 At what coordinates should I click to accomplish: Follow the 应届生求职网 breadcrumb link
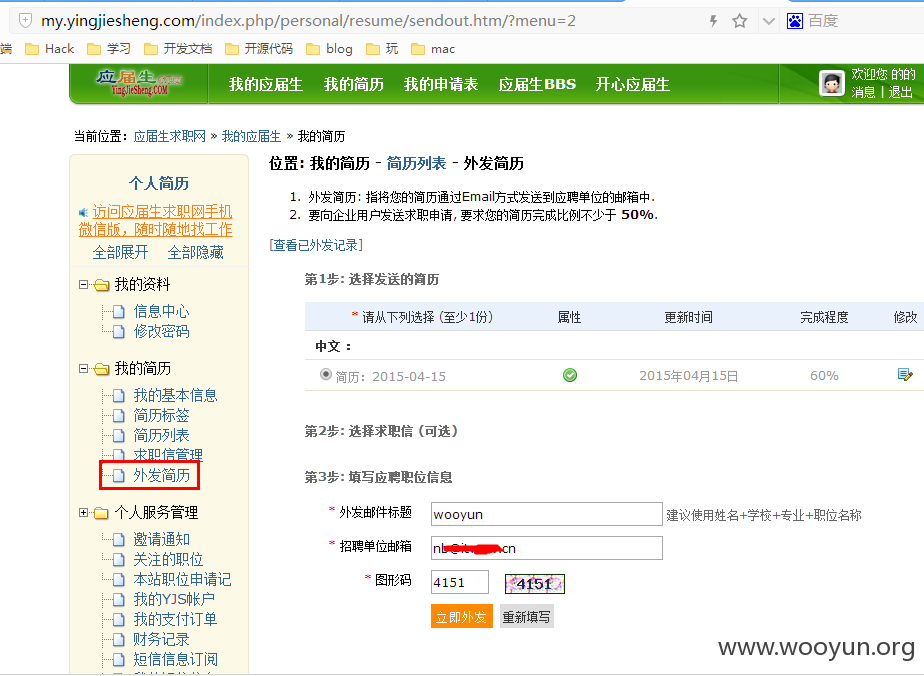(170, 137)
